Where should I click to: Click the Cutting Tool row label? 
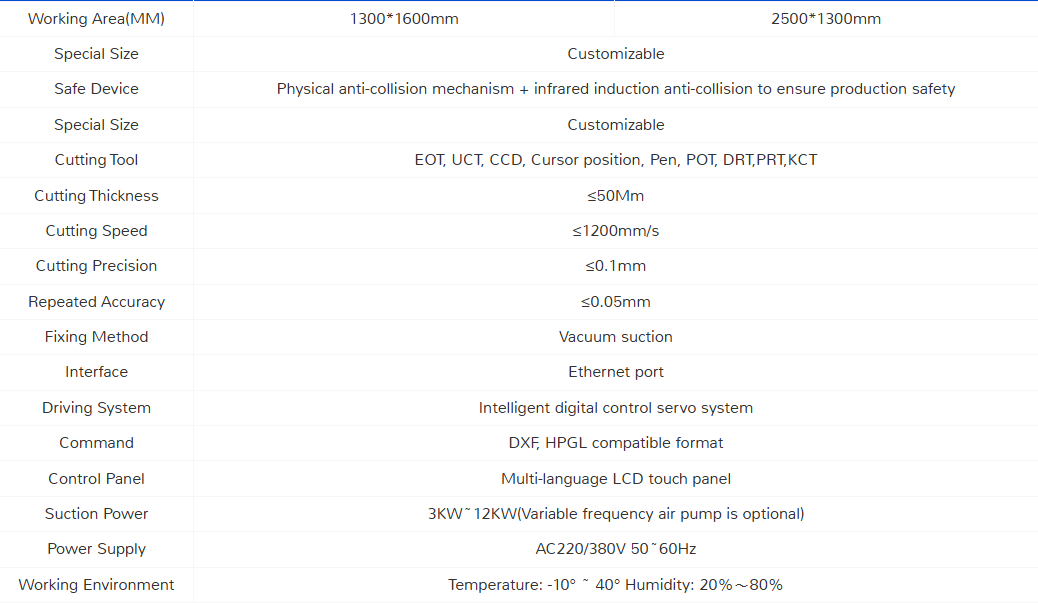96,160
